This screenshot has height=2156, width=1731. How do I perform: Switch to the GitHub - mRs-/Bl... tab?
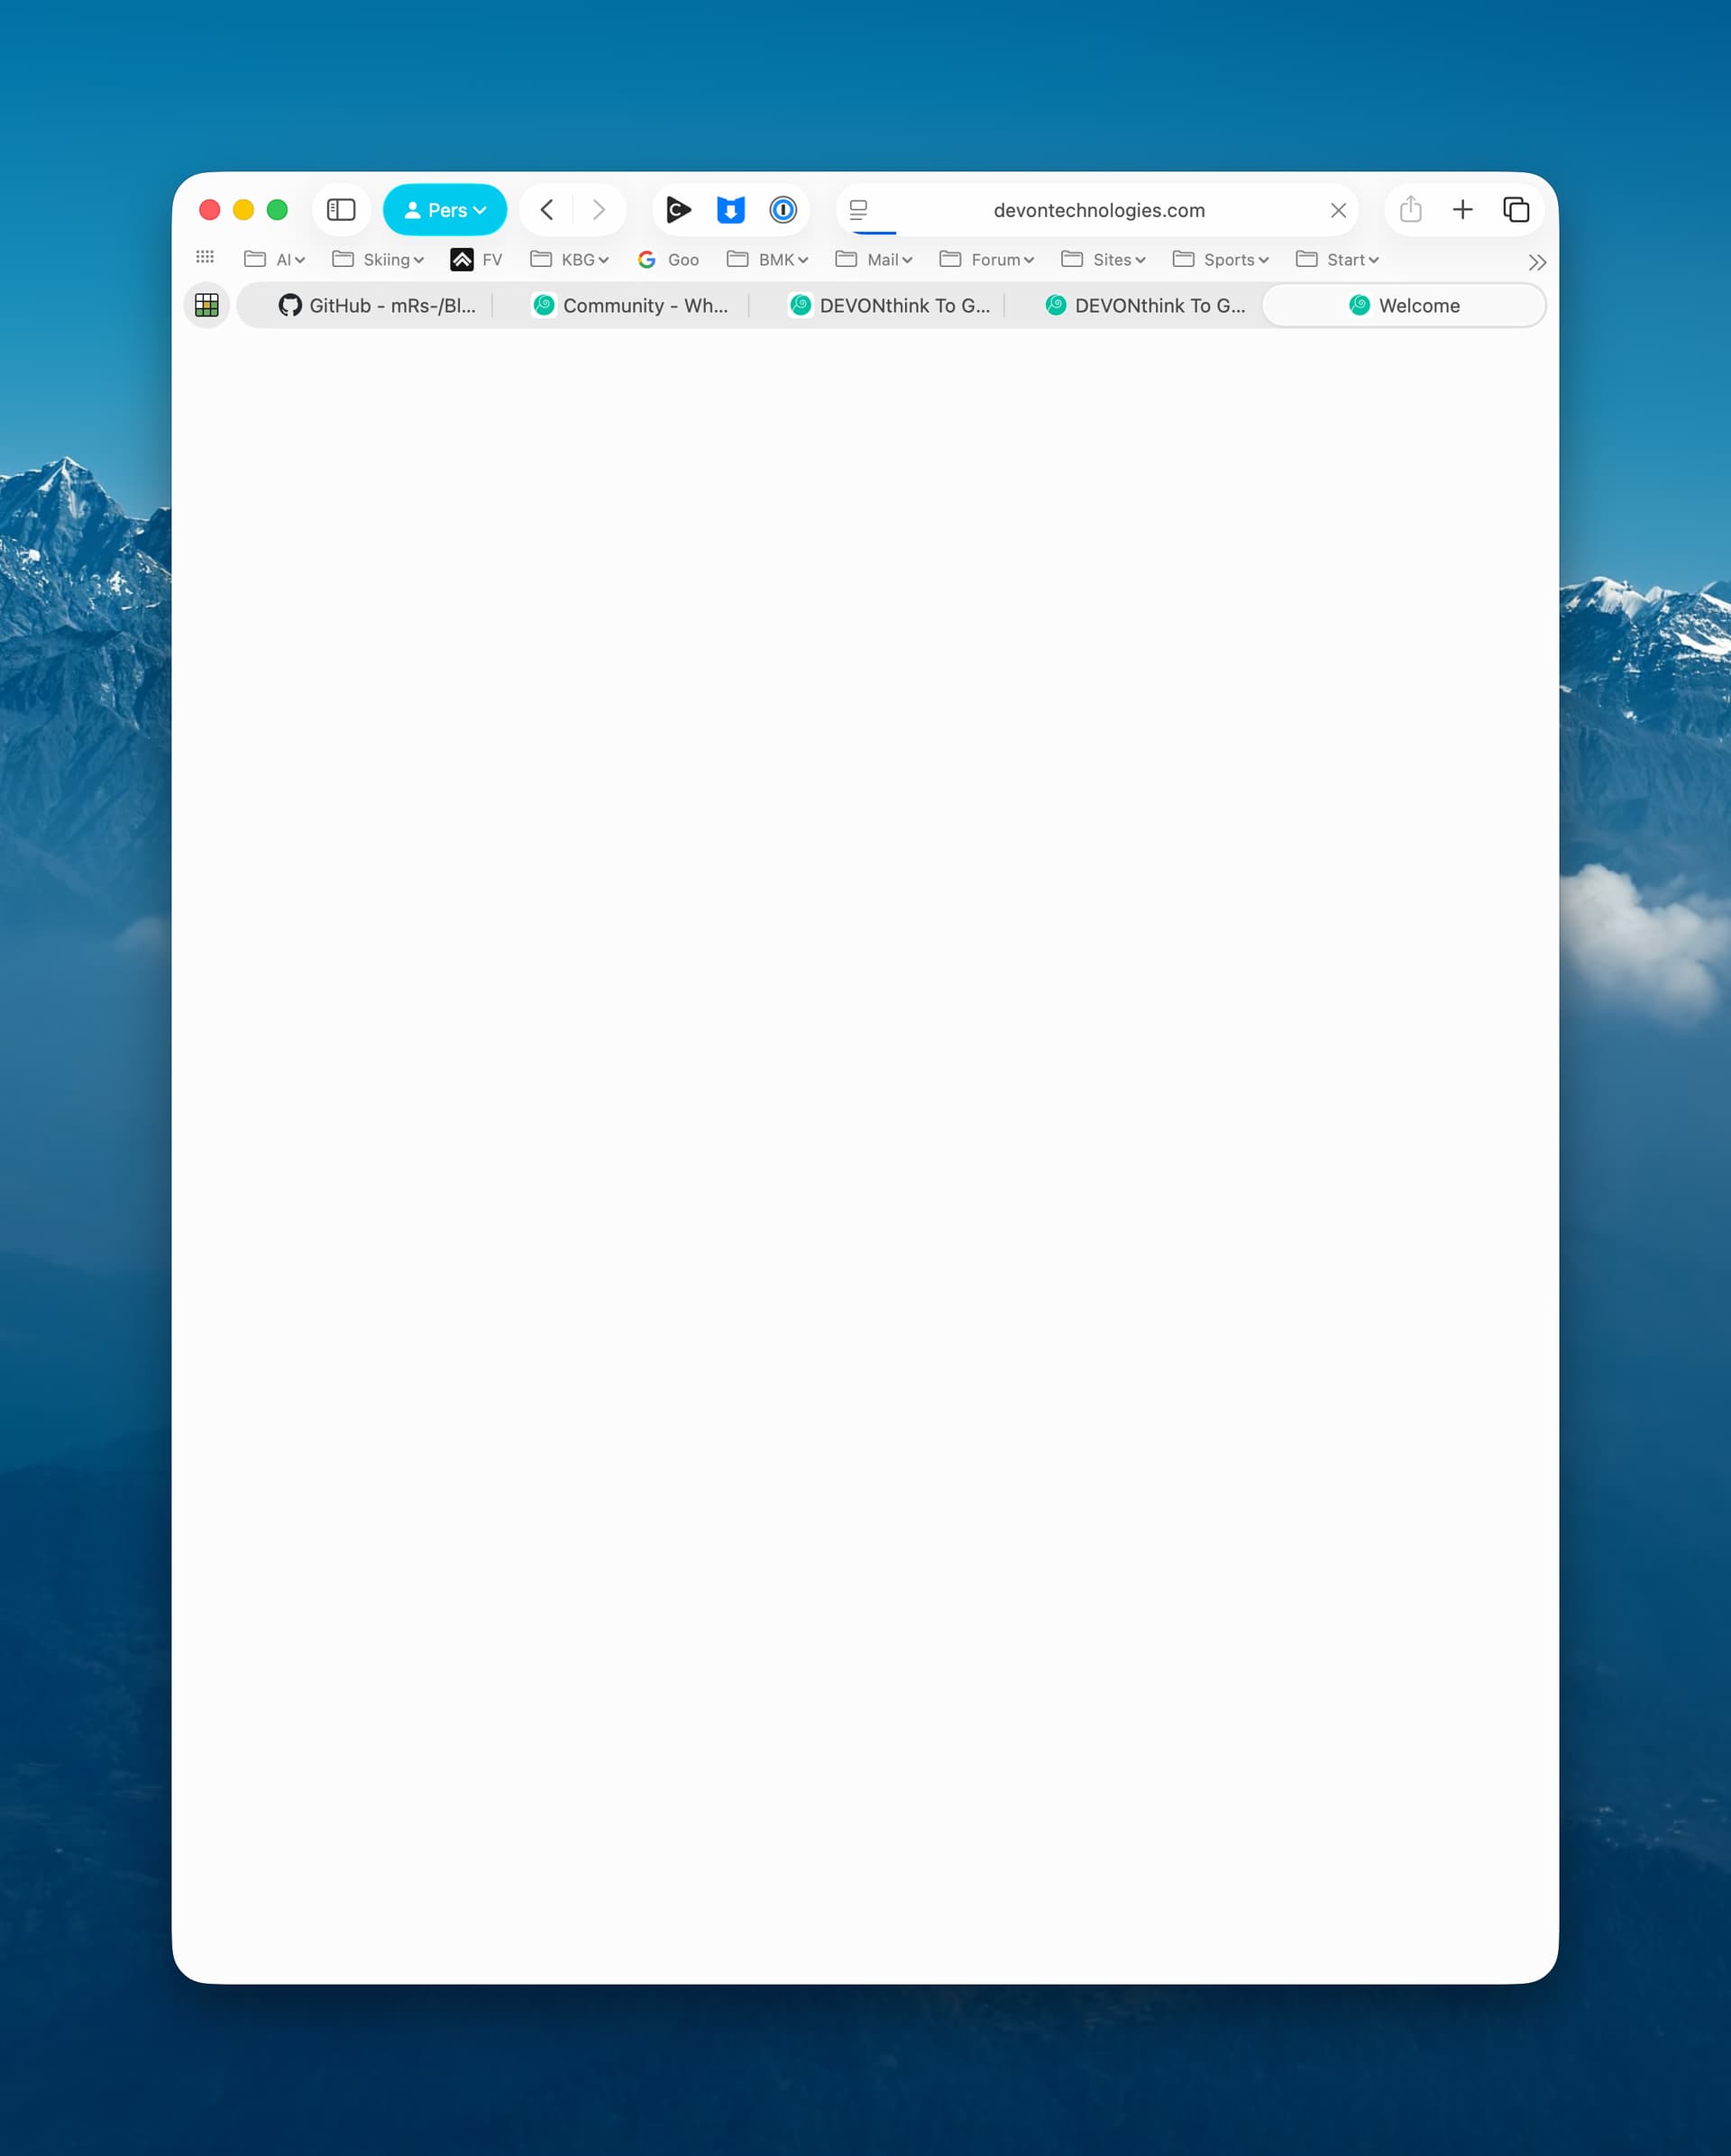377,306
